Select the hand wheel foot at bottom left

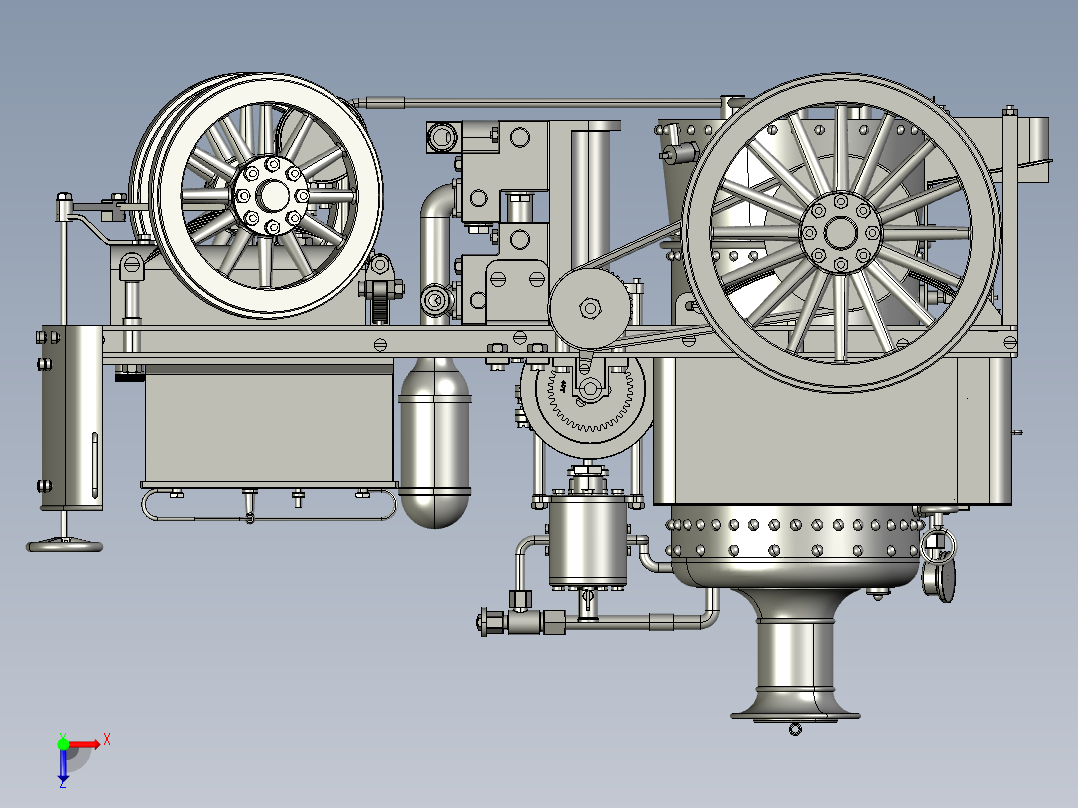point(66,546)
